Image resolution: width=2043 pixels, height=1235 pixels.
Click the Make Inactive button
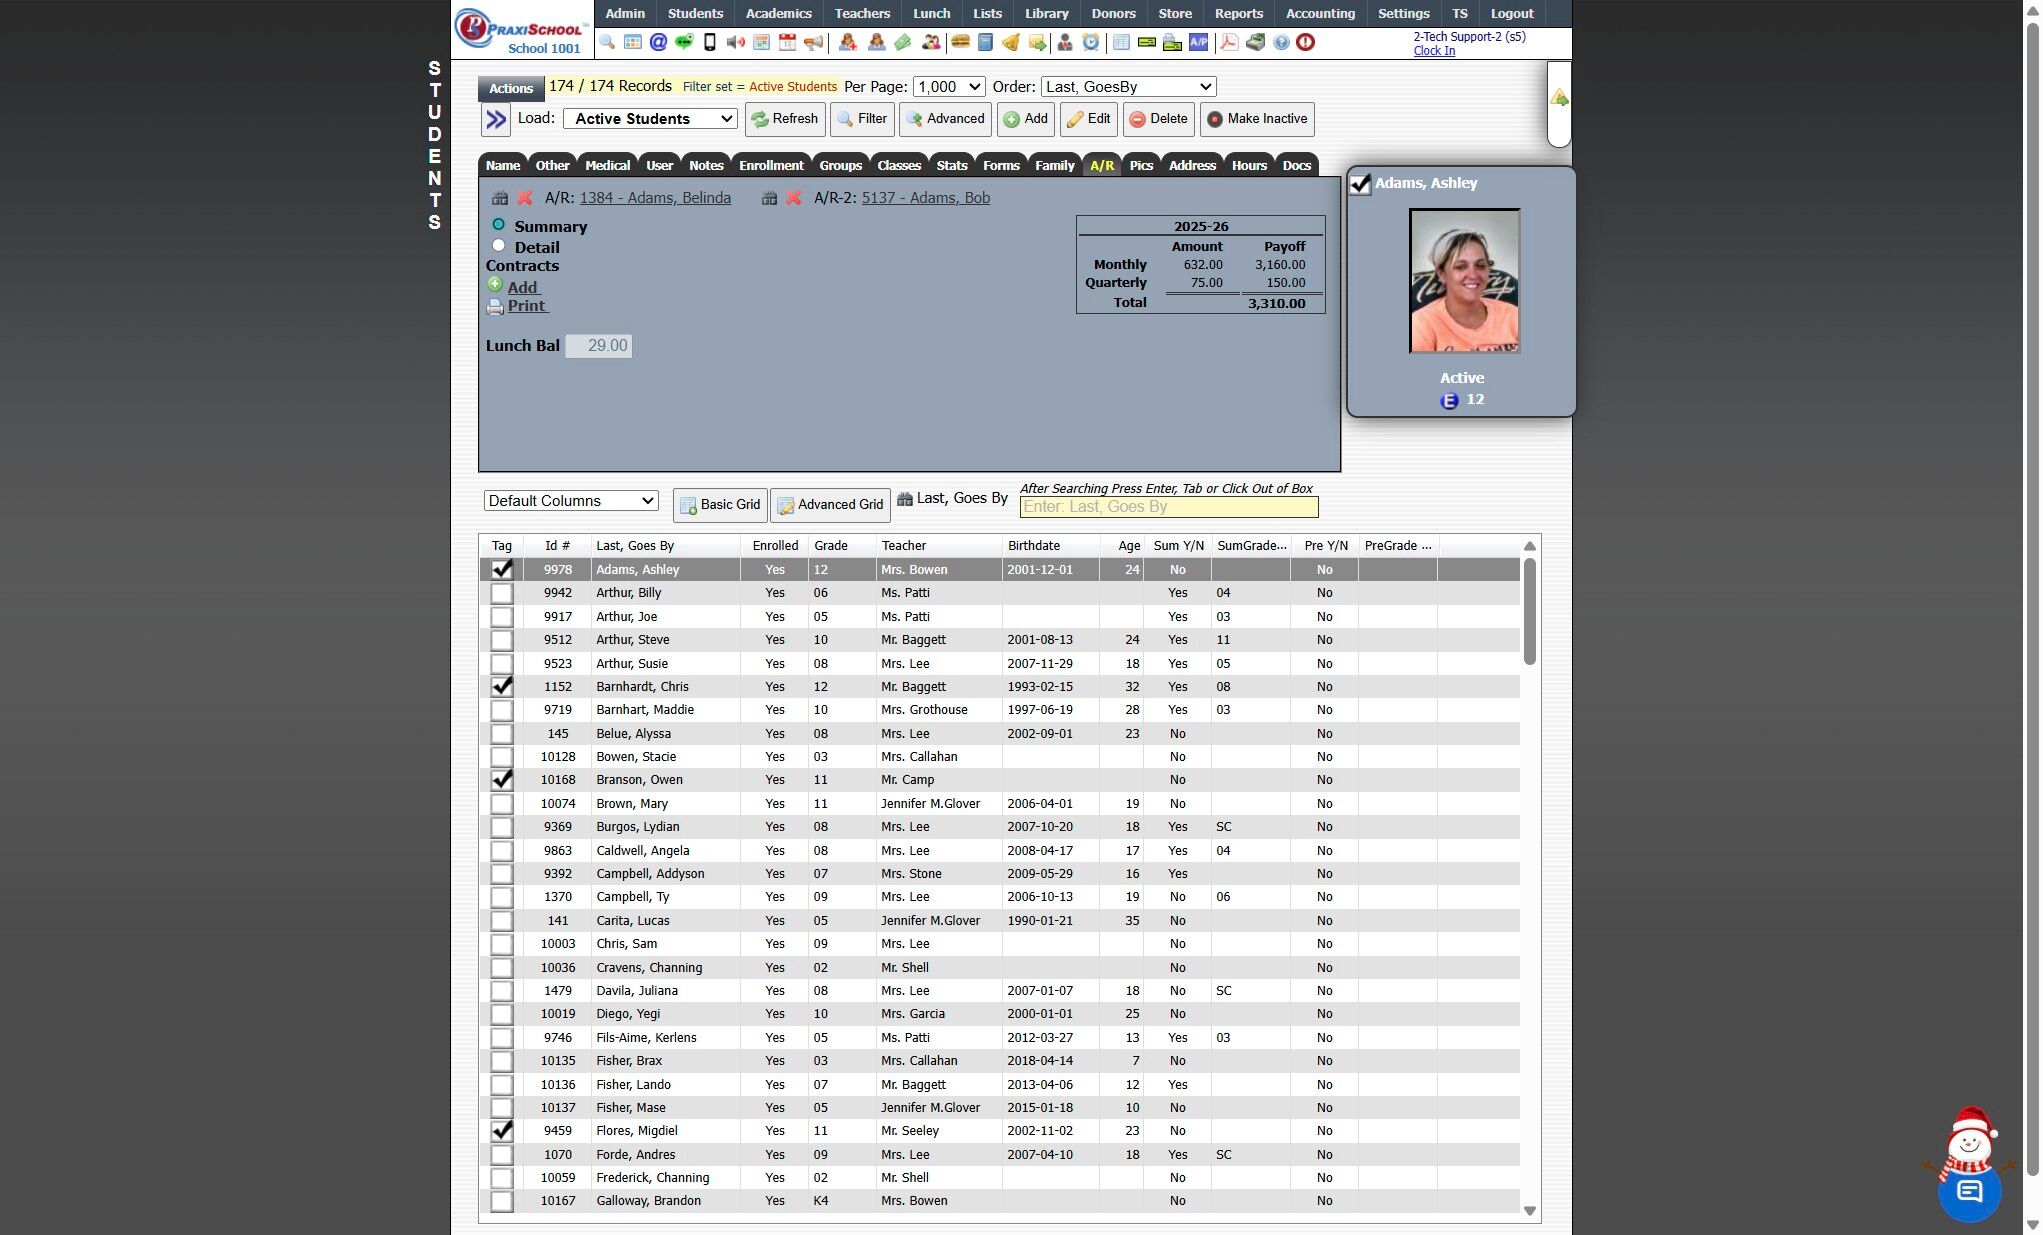(1257, 119)
